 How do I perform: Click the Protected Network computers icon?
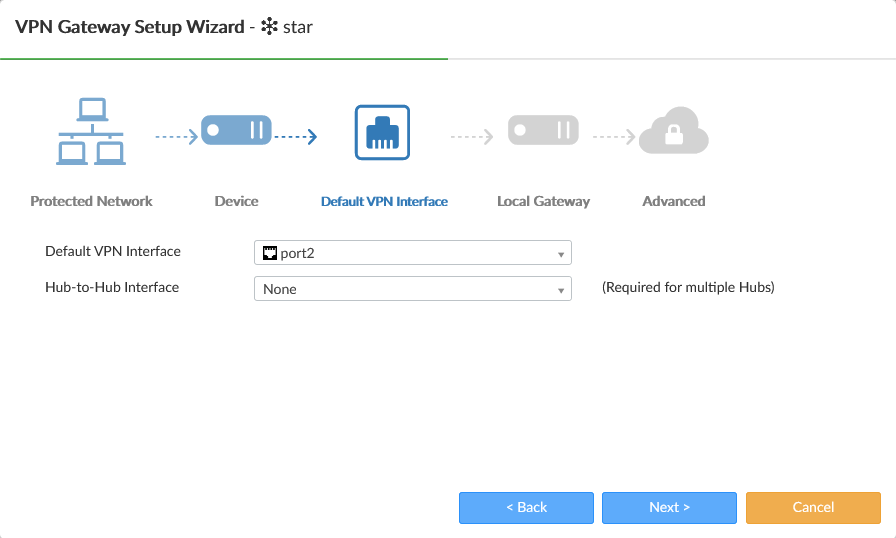91,132
